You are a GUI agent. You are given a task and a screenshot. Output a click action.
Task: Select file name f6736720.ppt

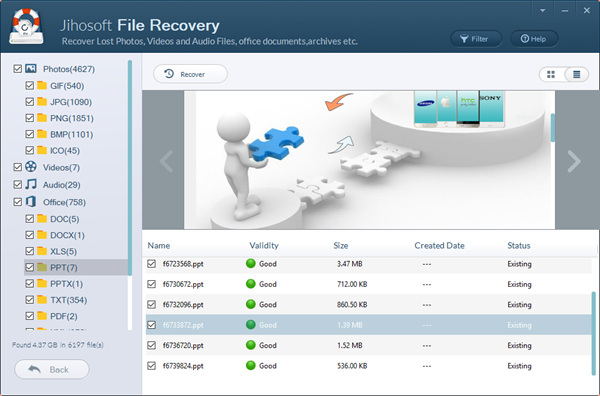coord(183,345)
